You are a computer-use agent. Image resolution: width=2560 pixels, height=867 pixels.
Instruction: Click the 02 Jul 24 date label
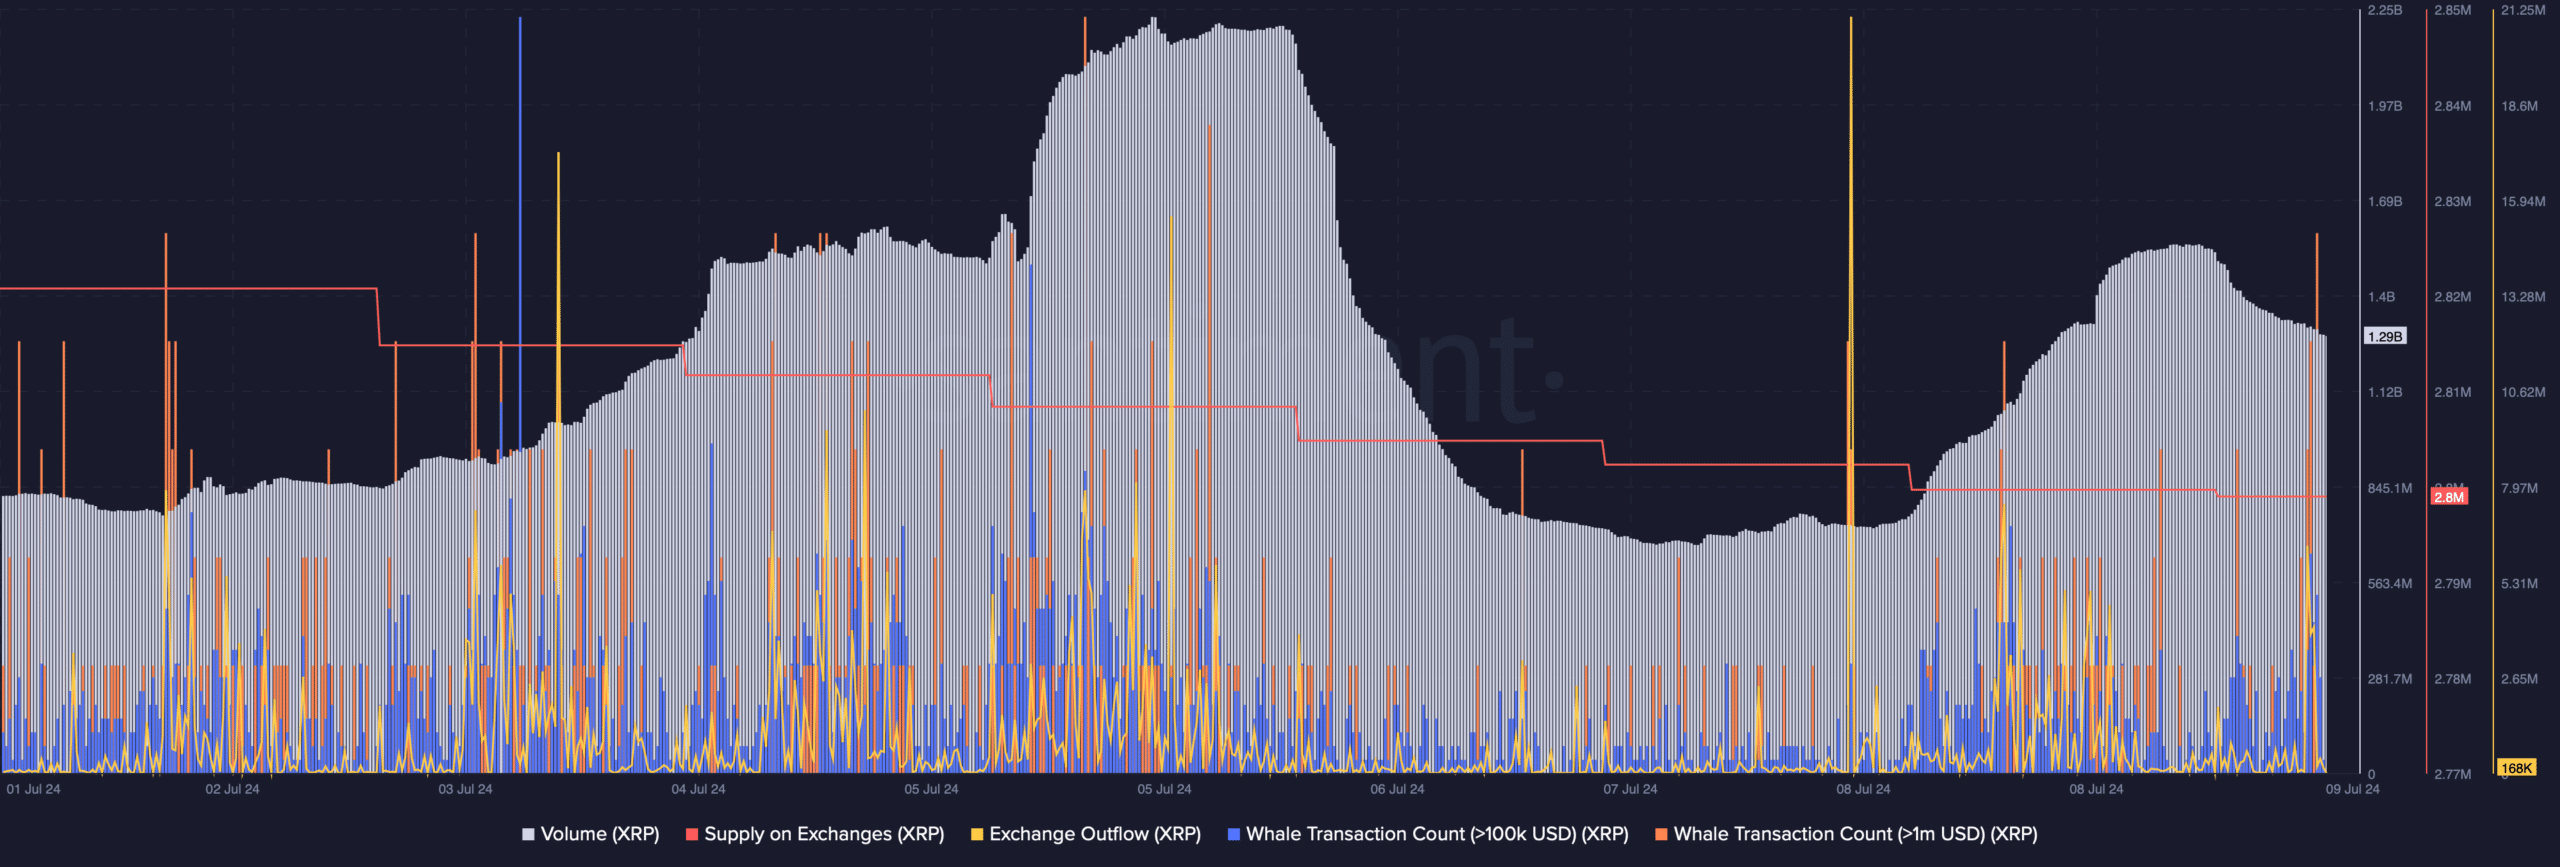click(232, 789)
